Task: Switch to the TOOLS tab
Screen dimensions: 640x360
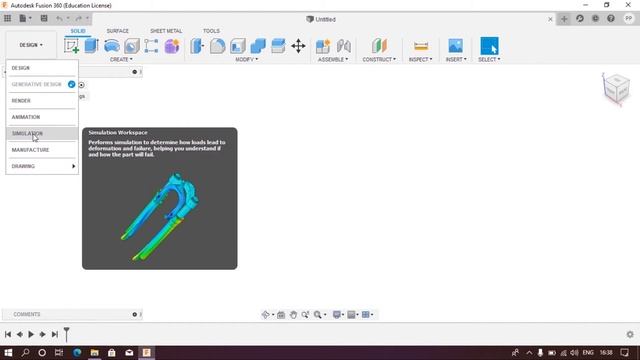Action: click(x=211, y=31)
